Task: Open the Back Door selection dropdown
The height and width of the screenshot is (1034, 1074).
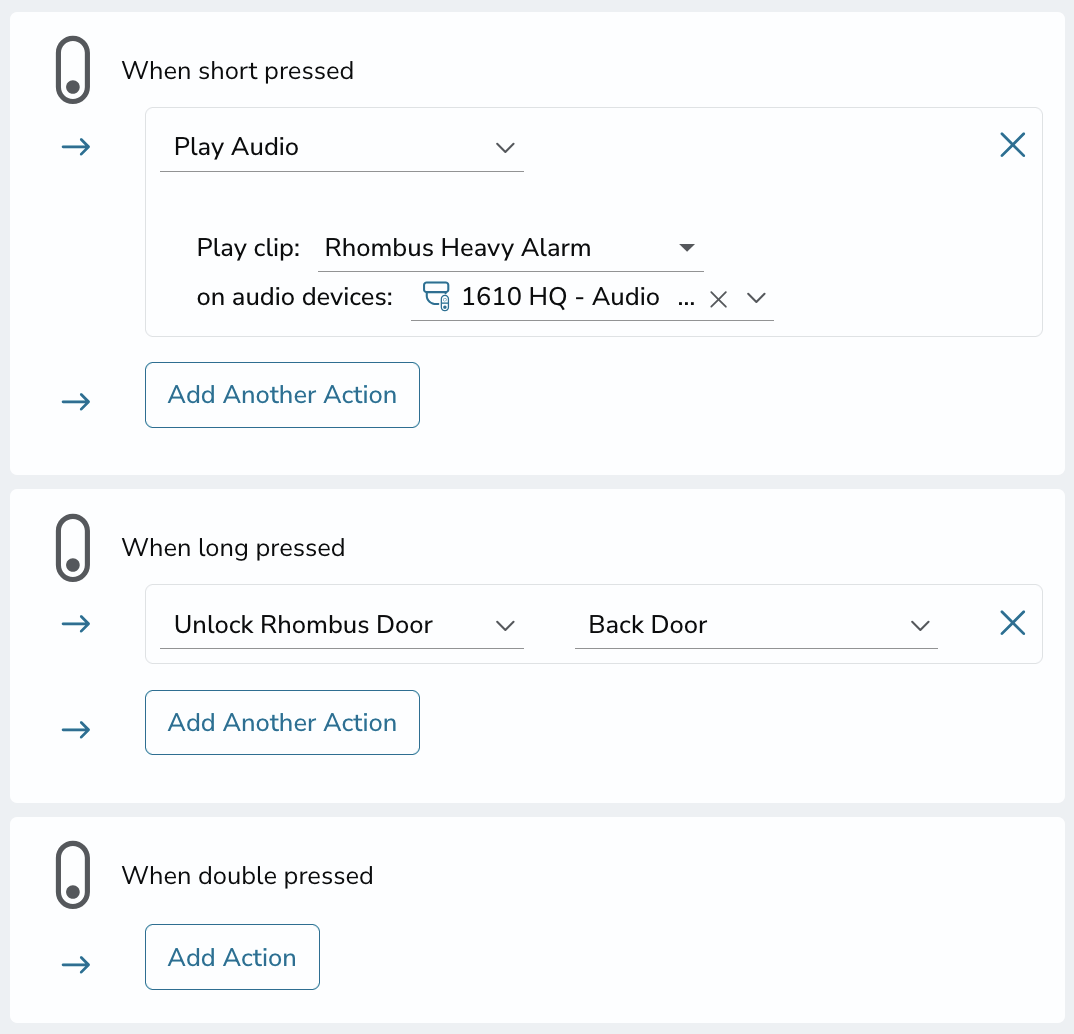Action: point(756,625)
